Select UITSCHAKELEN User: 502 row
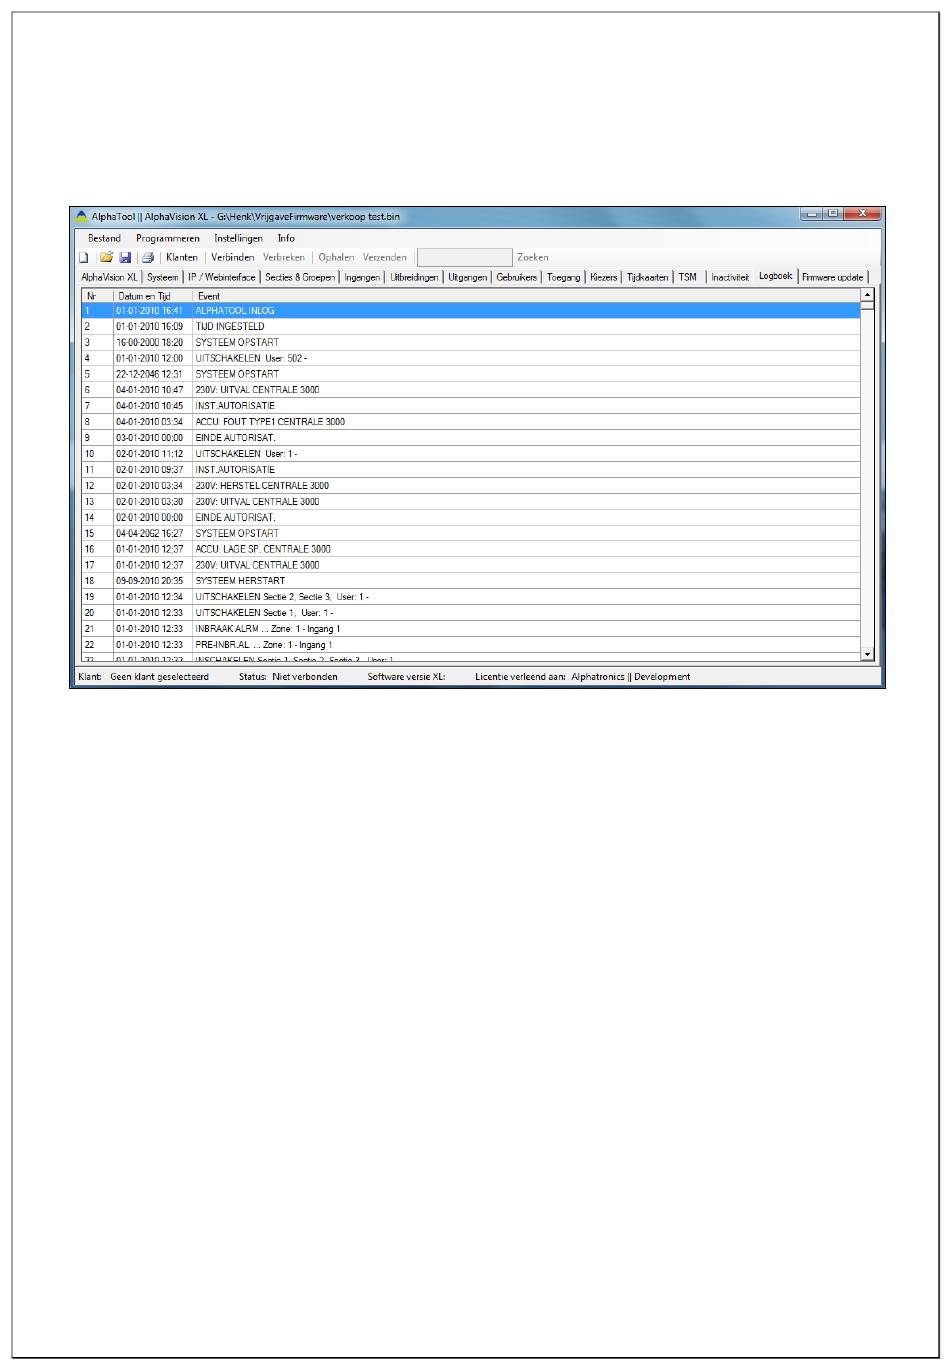The image size is (950, 1369). point(471,358)
